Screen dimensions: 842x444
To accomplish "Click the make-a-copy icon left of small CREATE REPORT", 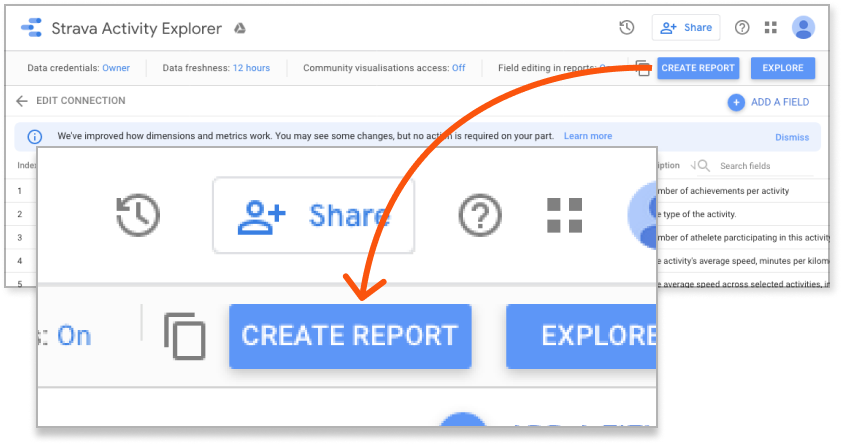I will pyautogui.click(x=643, y=68).
